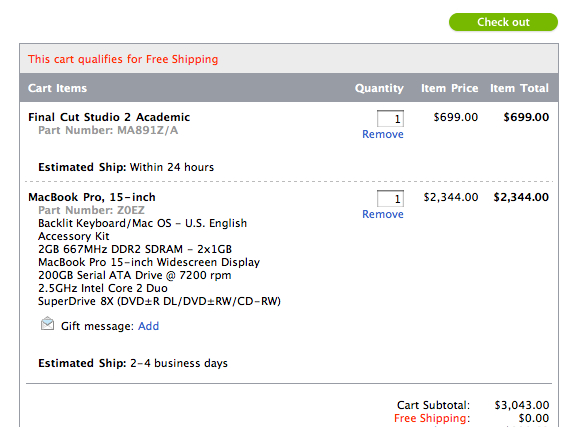This screenshot has width=580, height=427.
Task: Remove the MacBook Pro 15-inch from cart
Action: pos(382,214)
